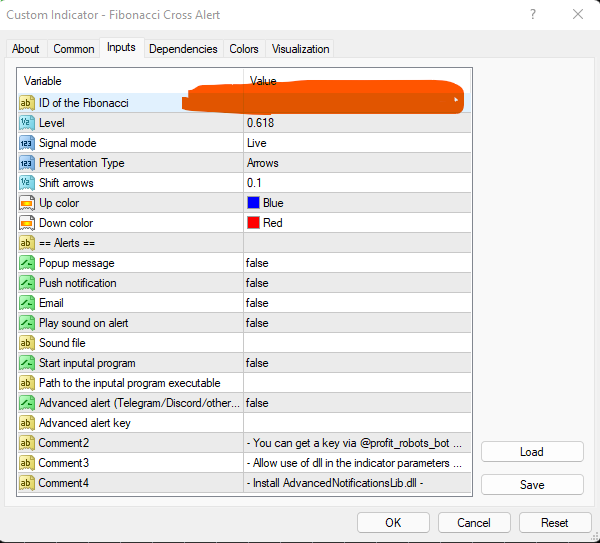This screenshot has height=543, width=600.
Task: Toggle Push notification false value
Action: click(x=357, y=283)
